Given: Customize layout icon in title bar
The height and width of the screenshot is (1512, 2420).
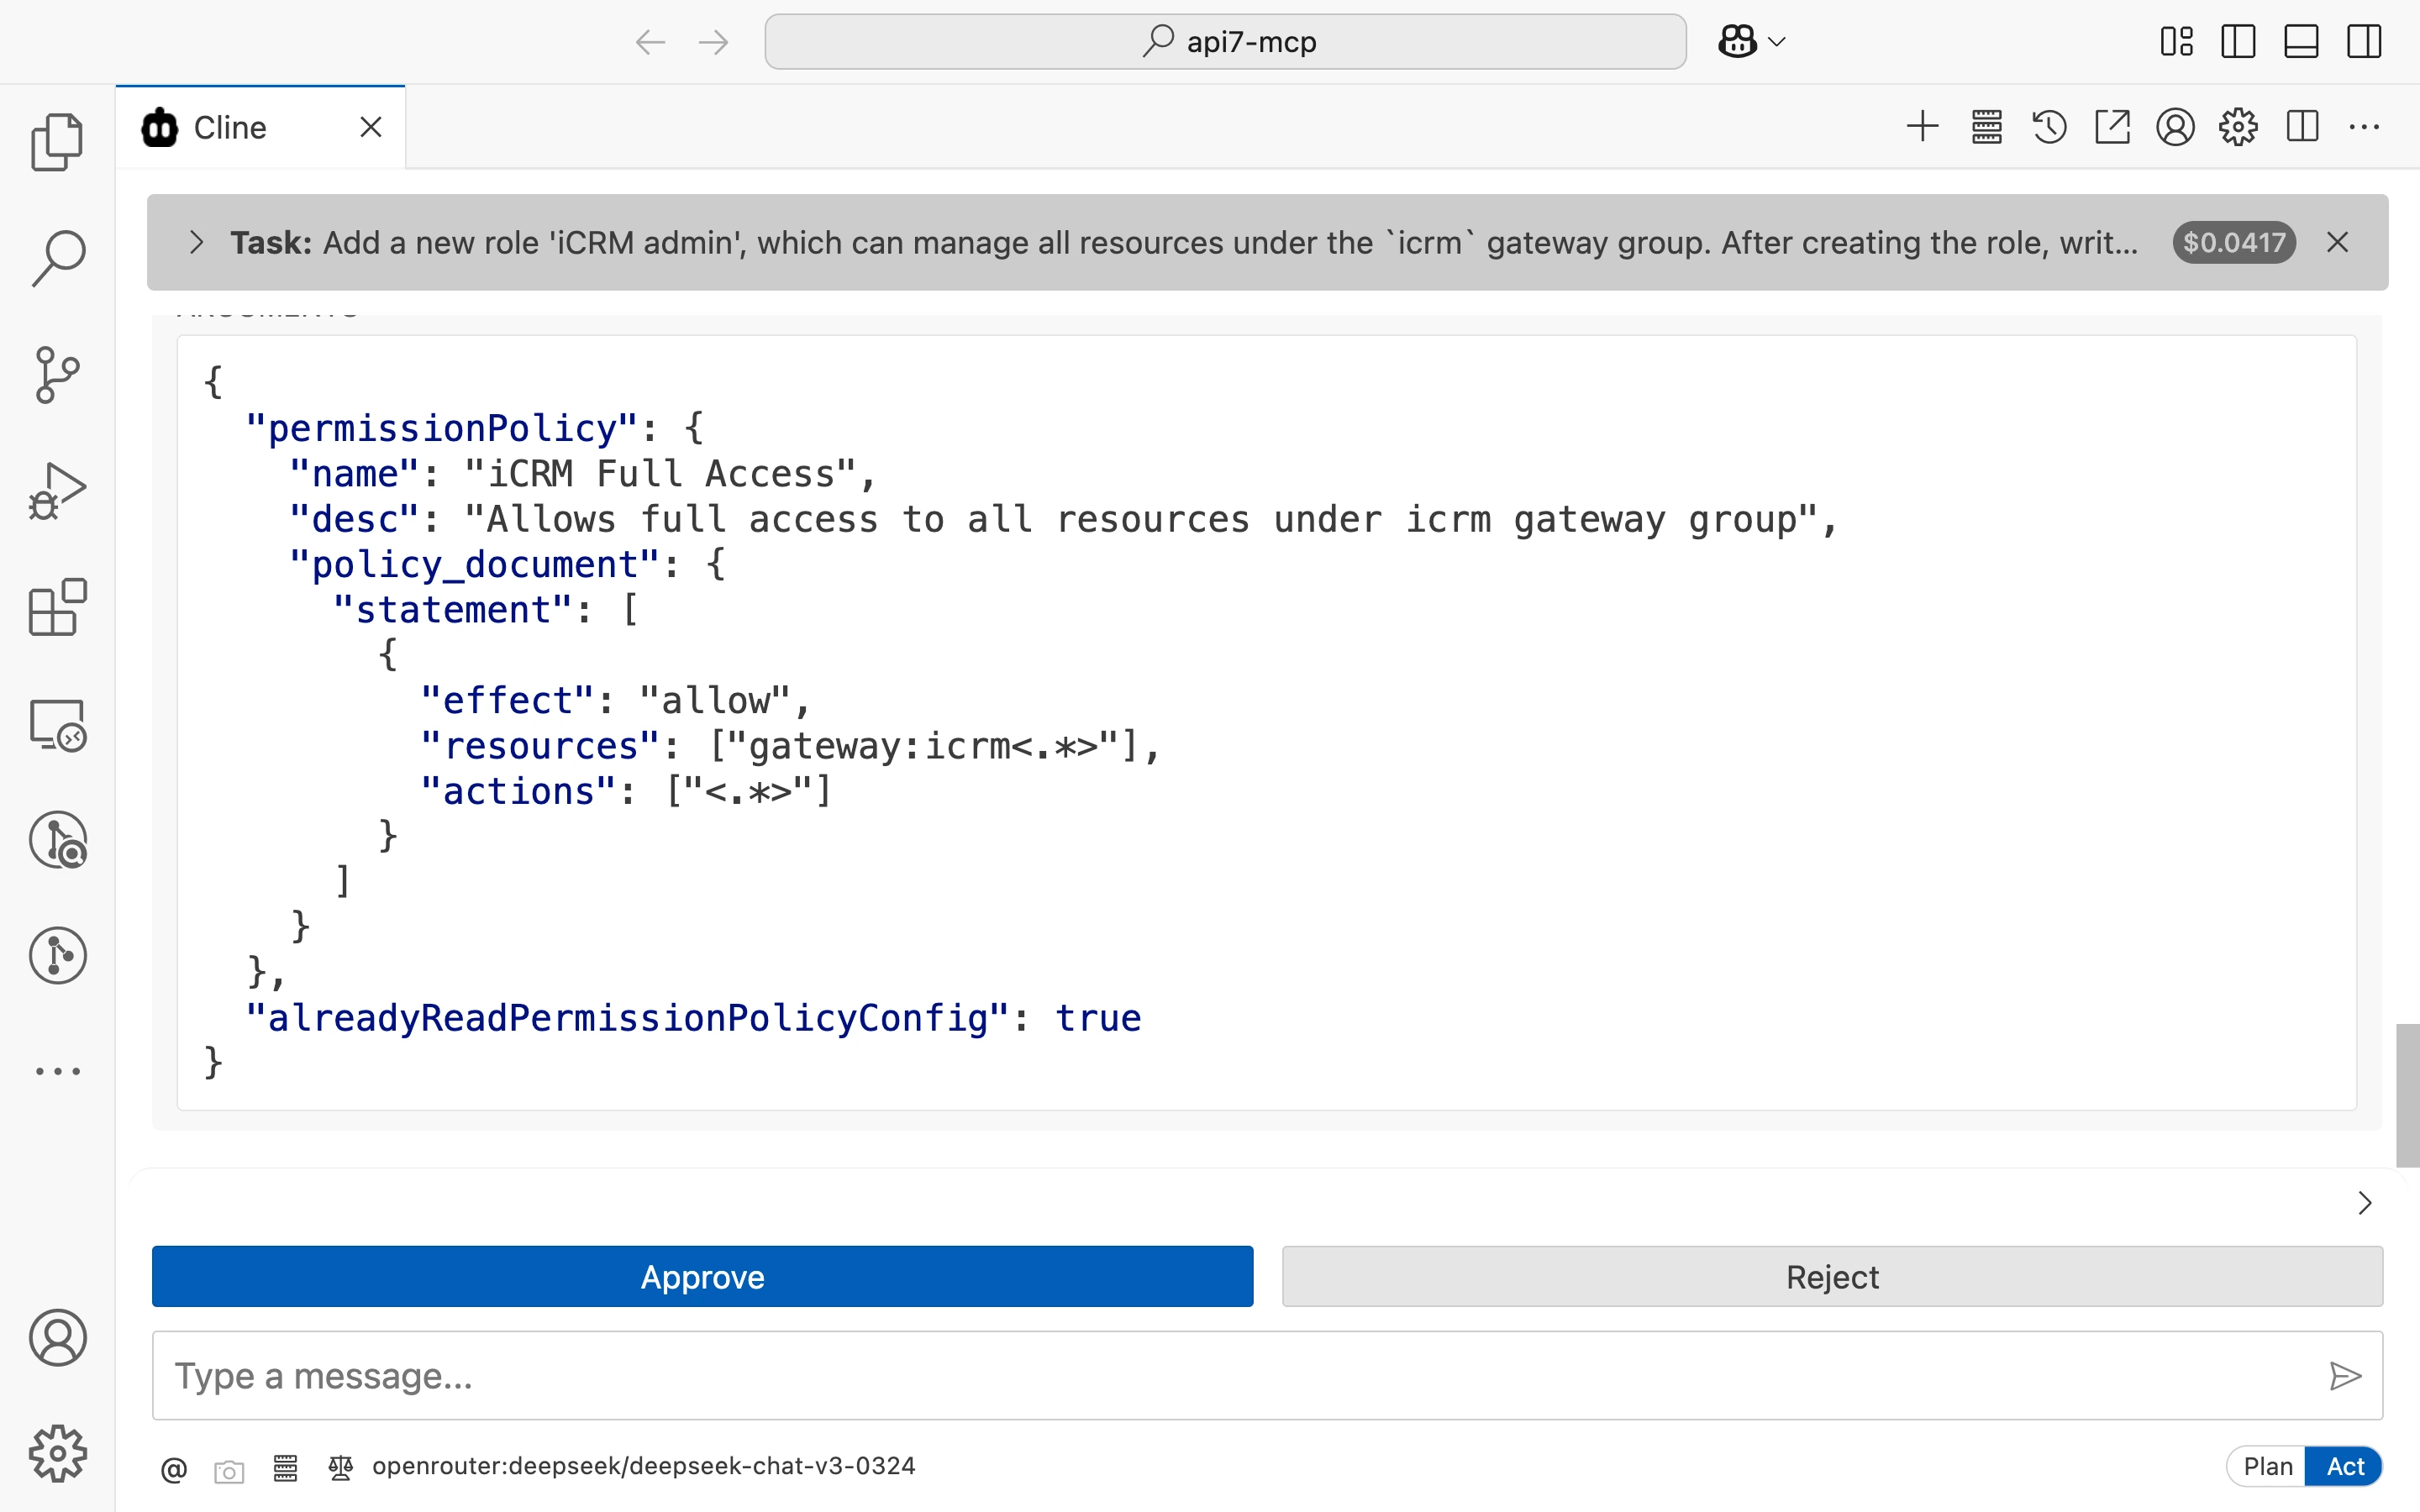Looking at the screenshot, I should 2176,42.
